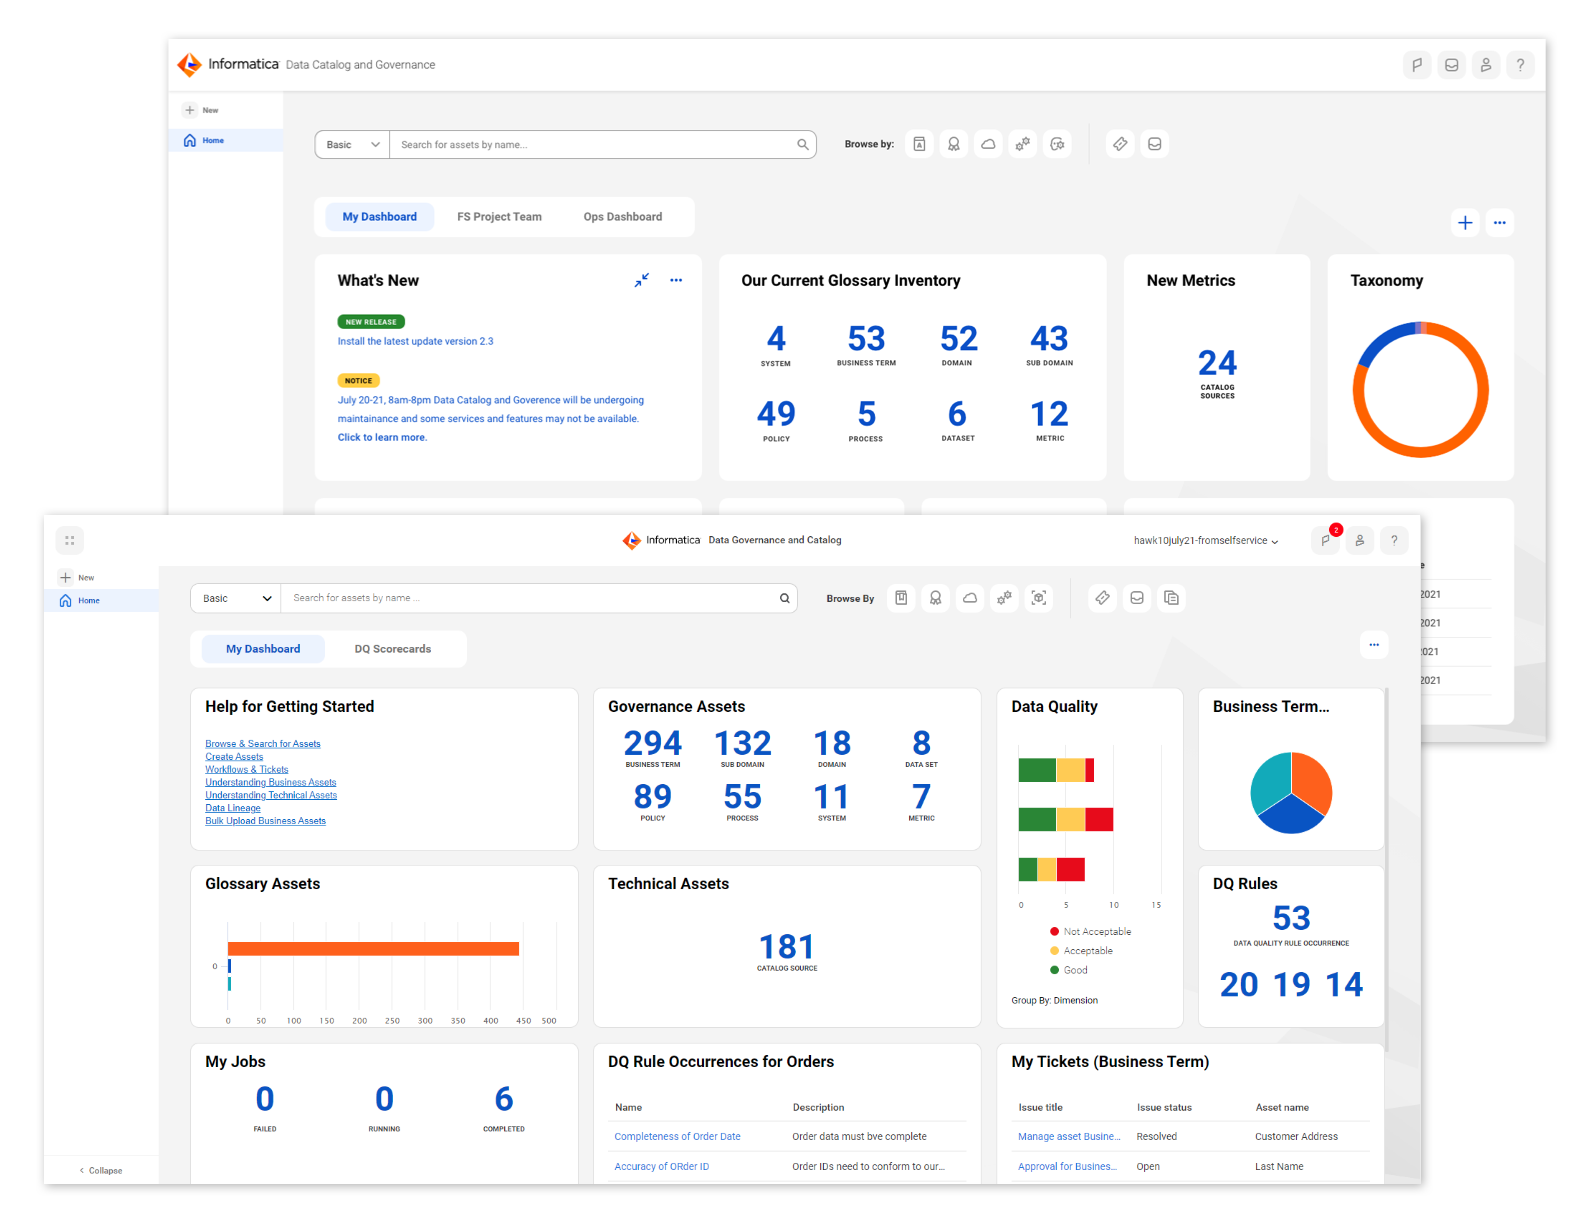The width and height of the screenshot is (1584, 1224).
Task: Click New in front window sidebar
Action: (x=77, y=577)
